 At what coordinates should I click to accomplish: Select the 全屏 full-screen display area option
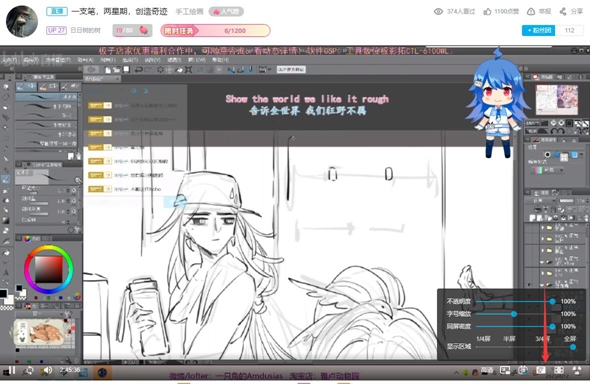pyautogui.click(x=570, y=339)
